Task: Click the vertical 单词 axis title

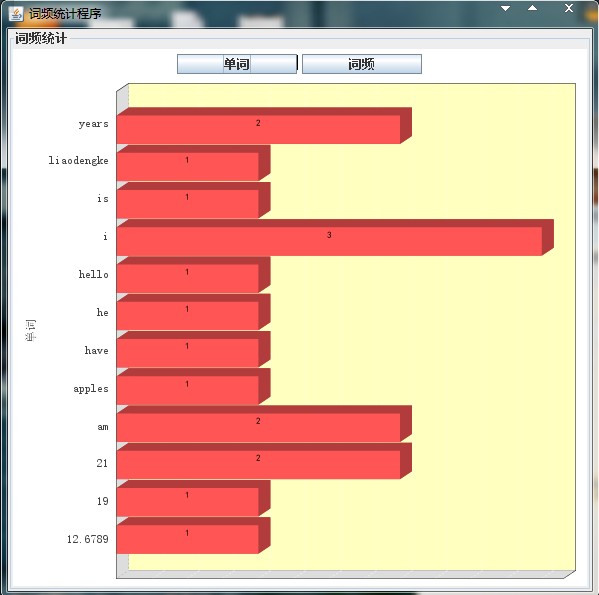Action: pos(31,331)
